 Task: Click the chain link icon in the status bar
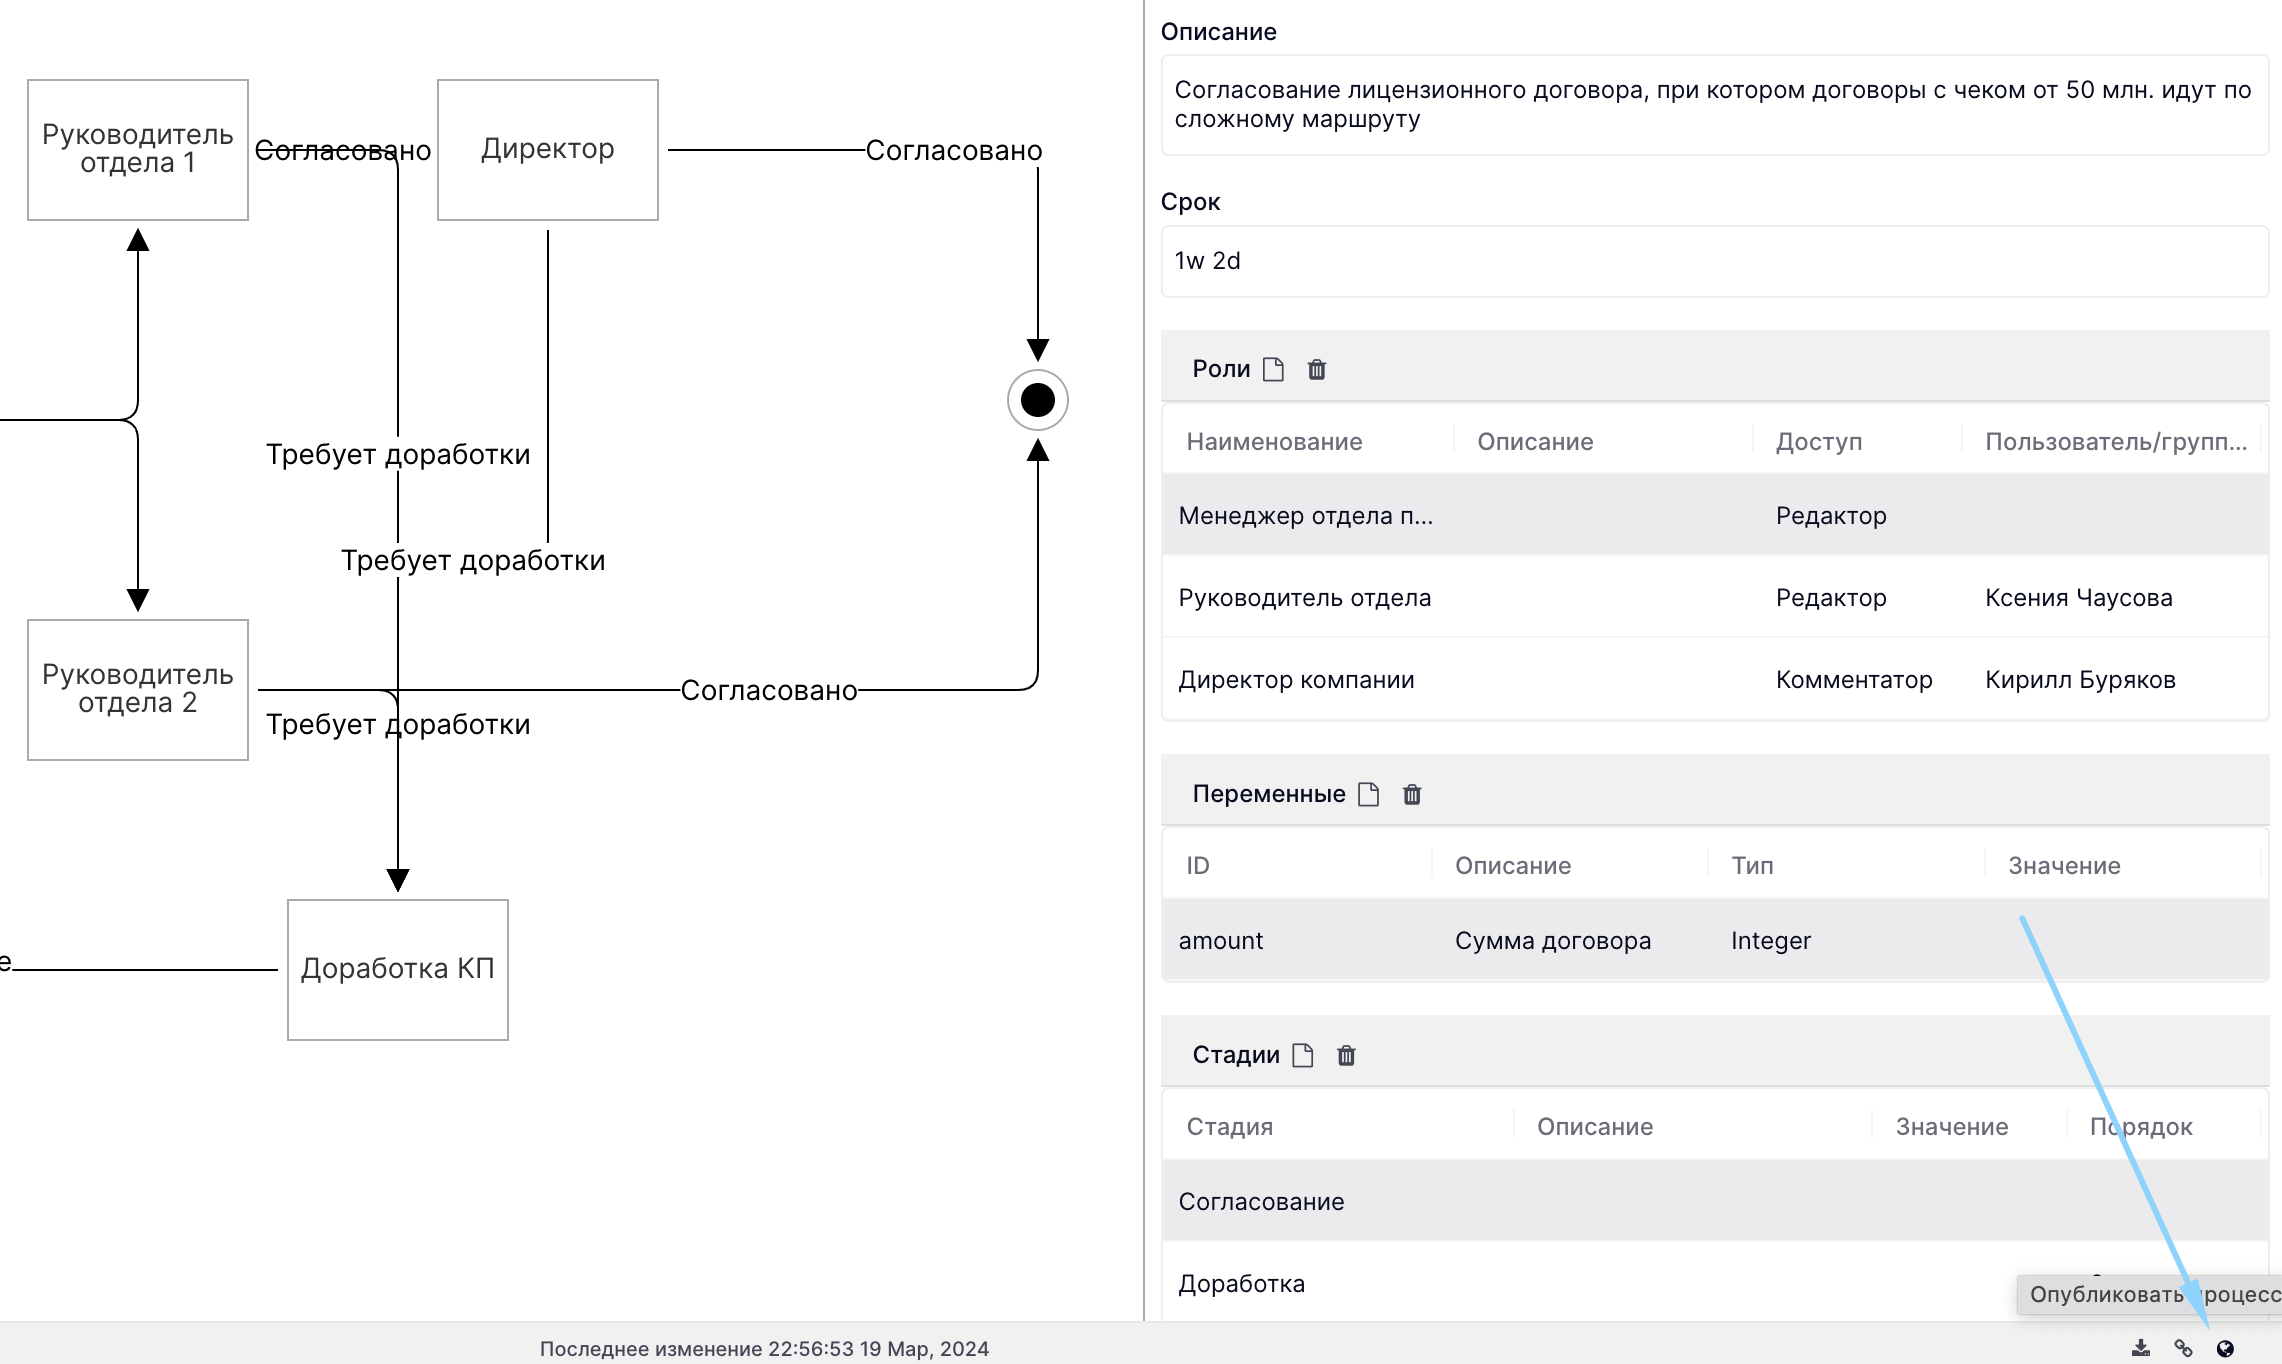point(2183,1349)
